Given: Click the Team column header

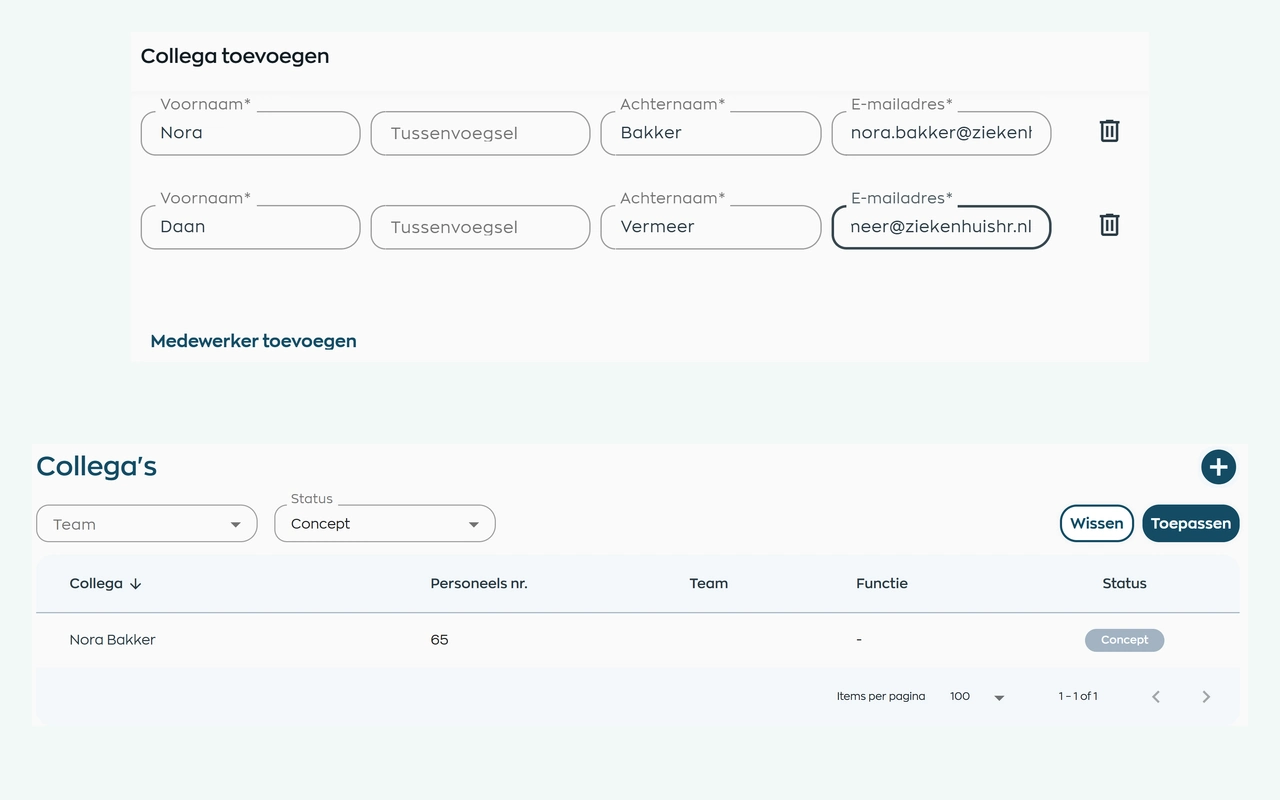Looking at the screenshot, I should (709, 584).
